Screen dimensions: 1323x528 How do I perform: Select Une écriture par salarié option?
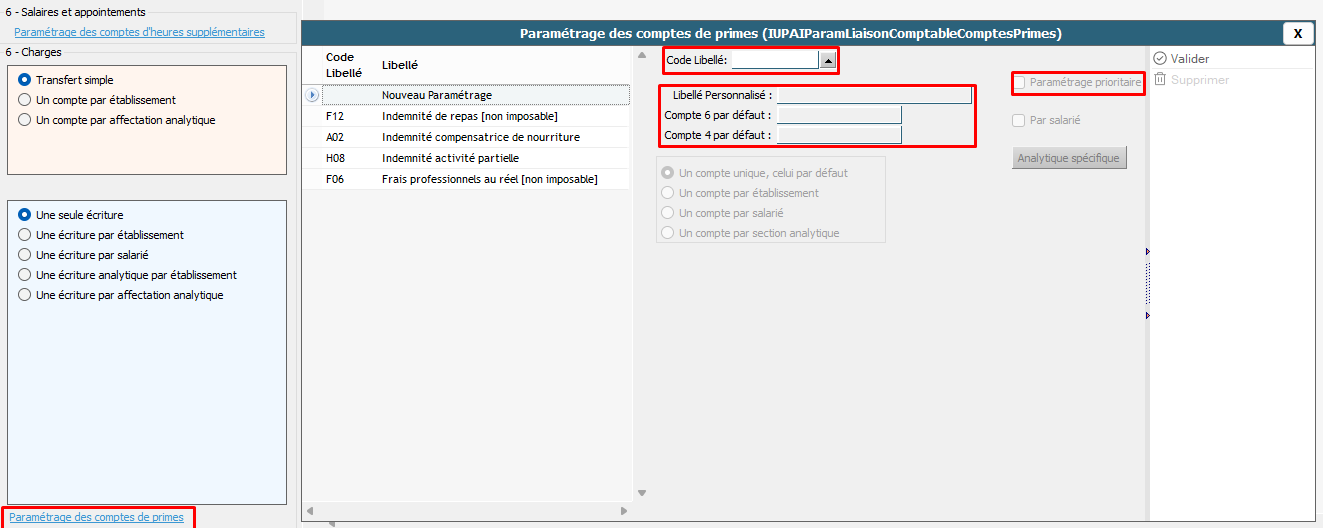click(25, 255)
